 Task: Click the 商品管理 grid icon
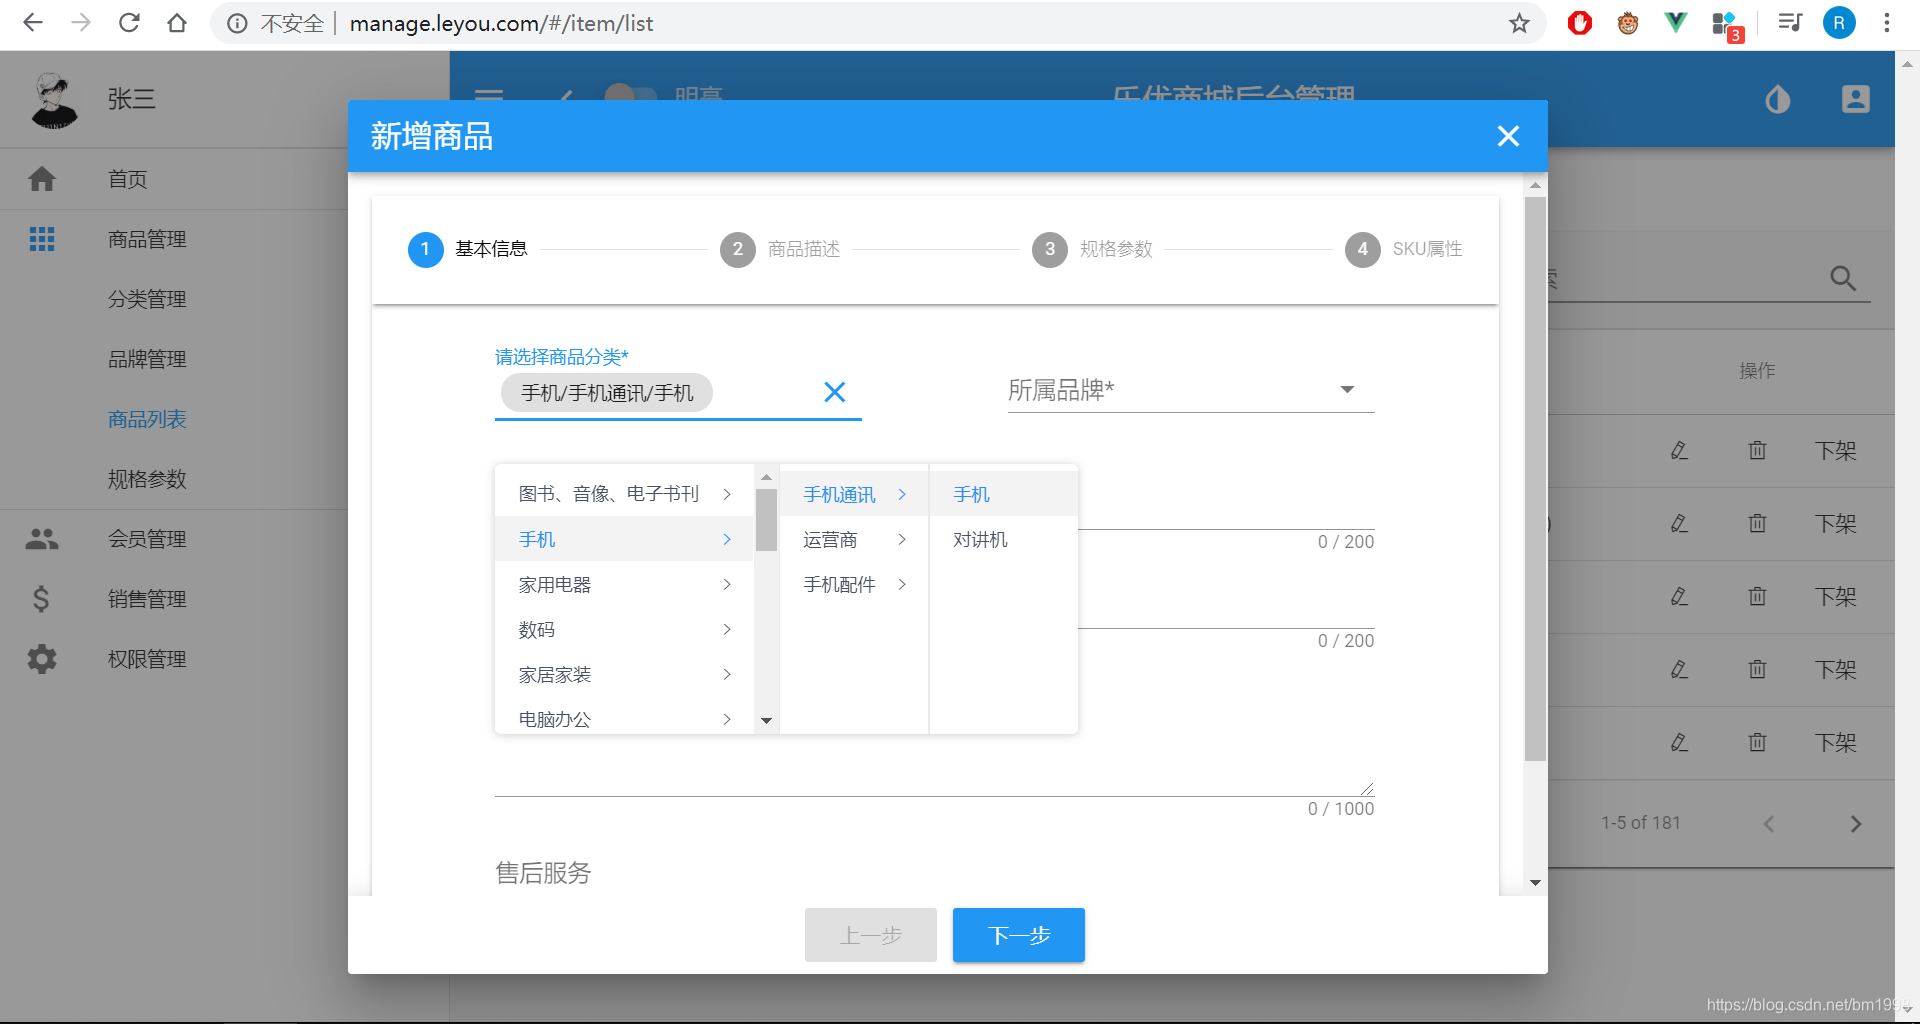(x=42, y=239)
